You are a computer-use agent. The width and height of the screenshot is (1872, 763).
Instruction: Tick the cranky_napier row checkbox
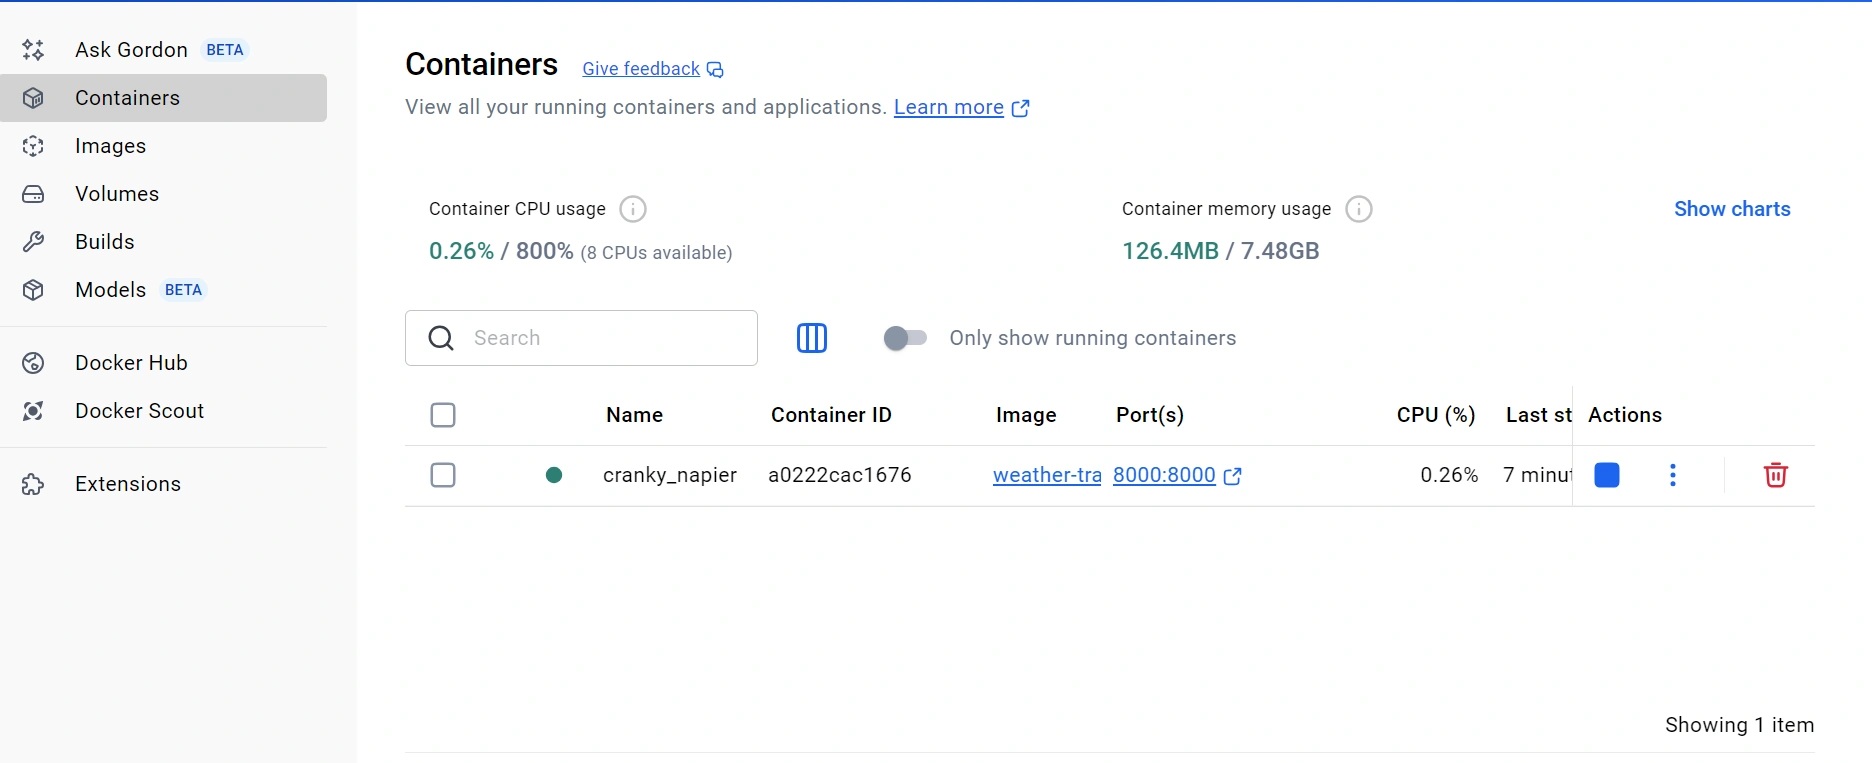point(443,475)
